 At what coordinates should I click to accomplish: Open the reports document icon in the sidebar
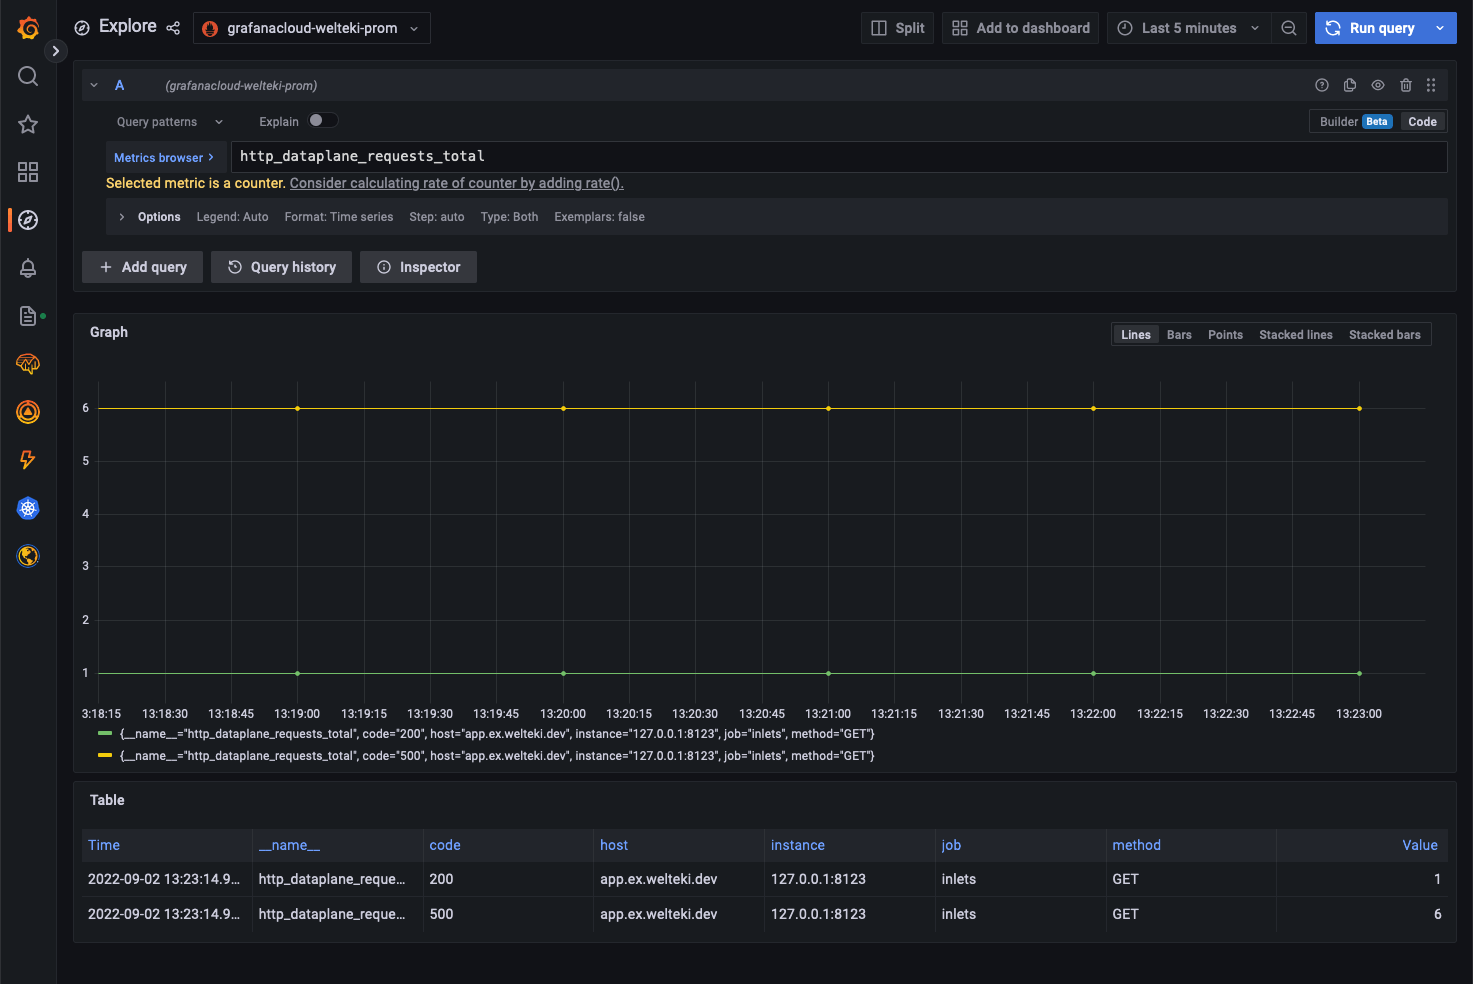coord(28,316)
